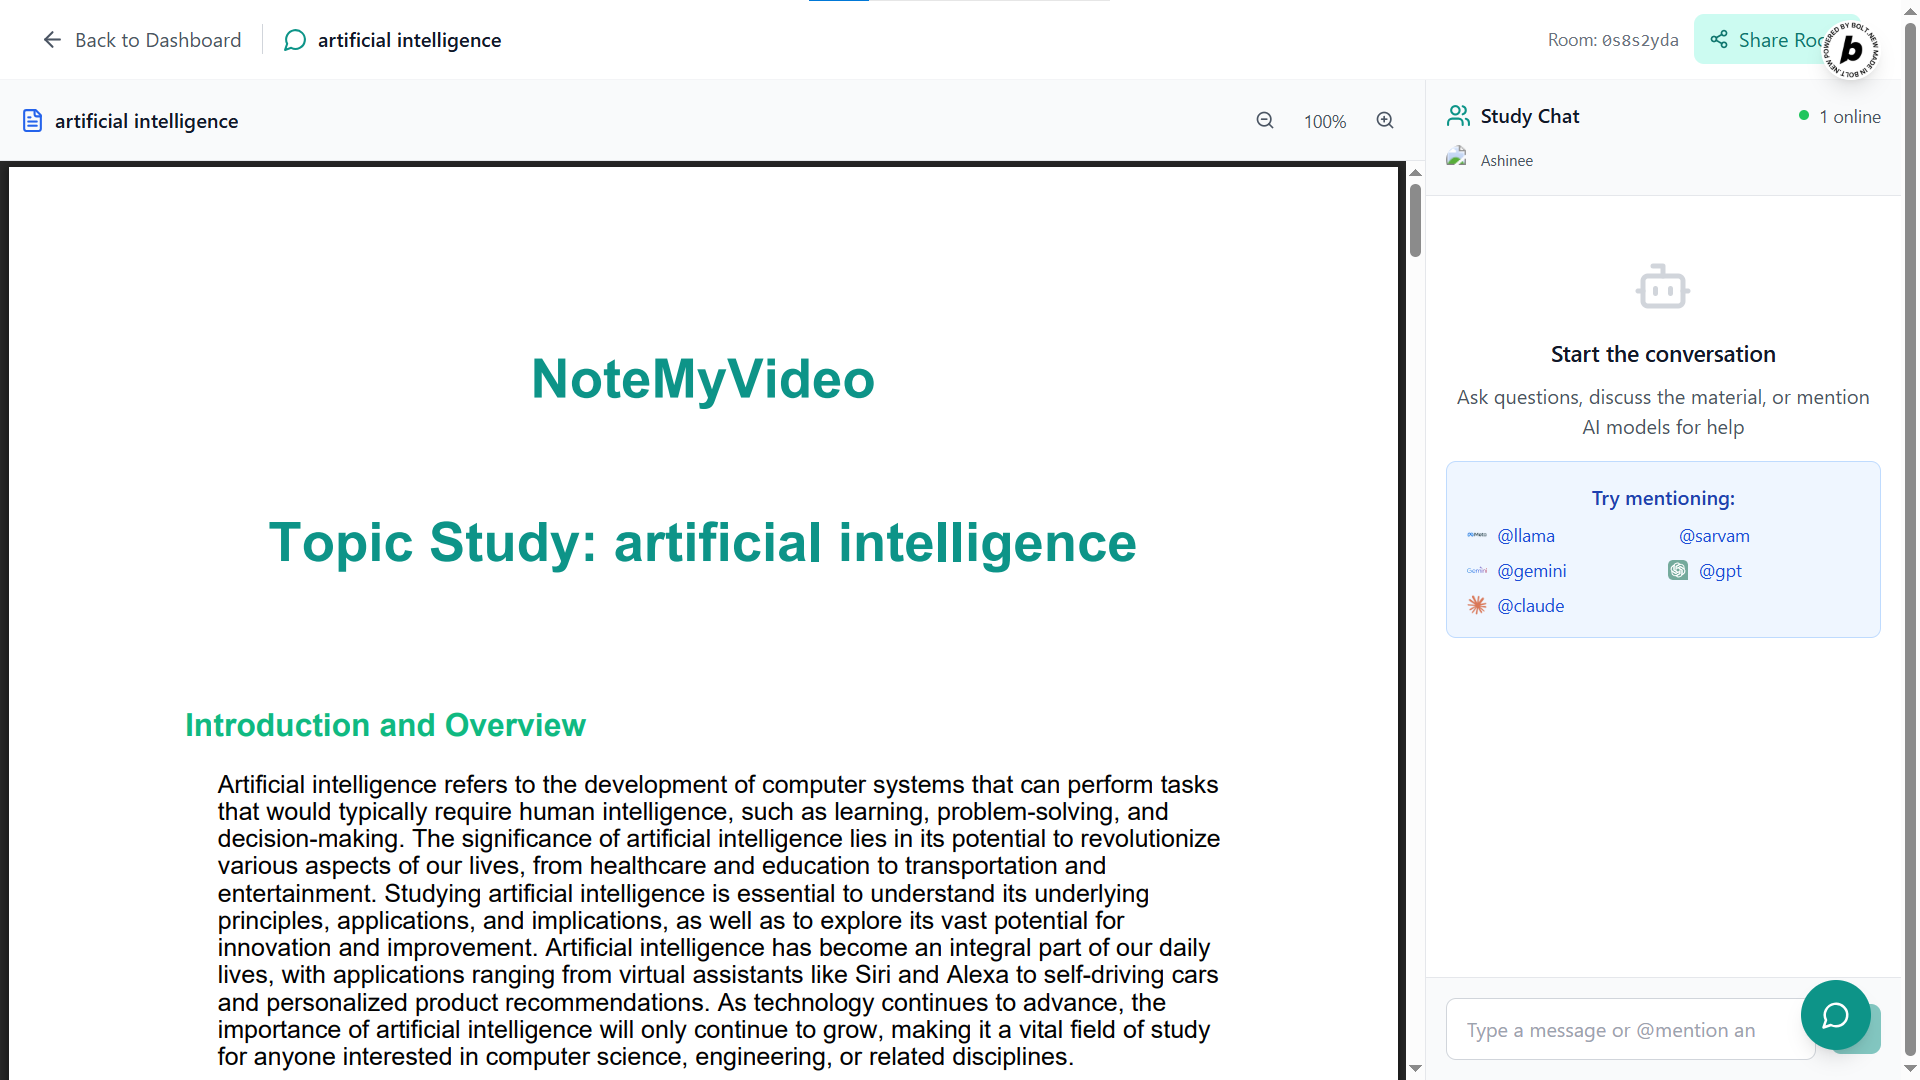The width and height of the screenshot is (1920, 1080).
Task: Click the Bolt.new badge icon
Action: point(1851,49)
